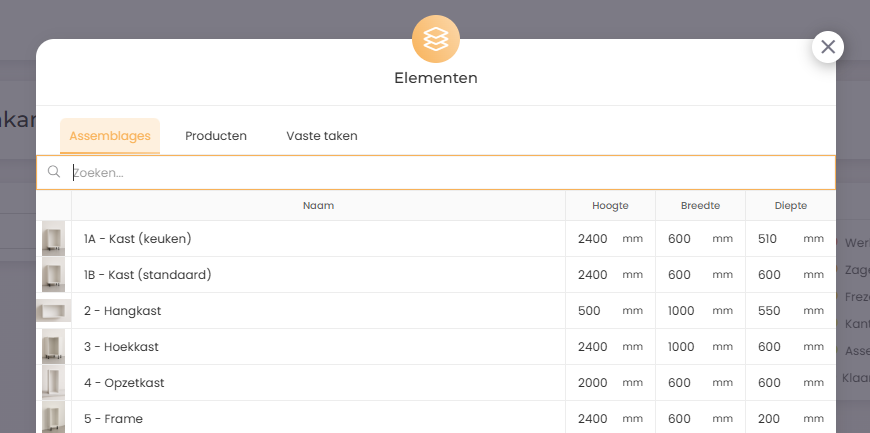The width and height of the screenshot is (870, 433).
Task: Sort by the Naam column header
Action: (318, 206)
